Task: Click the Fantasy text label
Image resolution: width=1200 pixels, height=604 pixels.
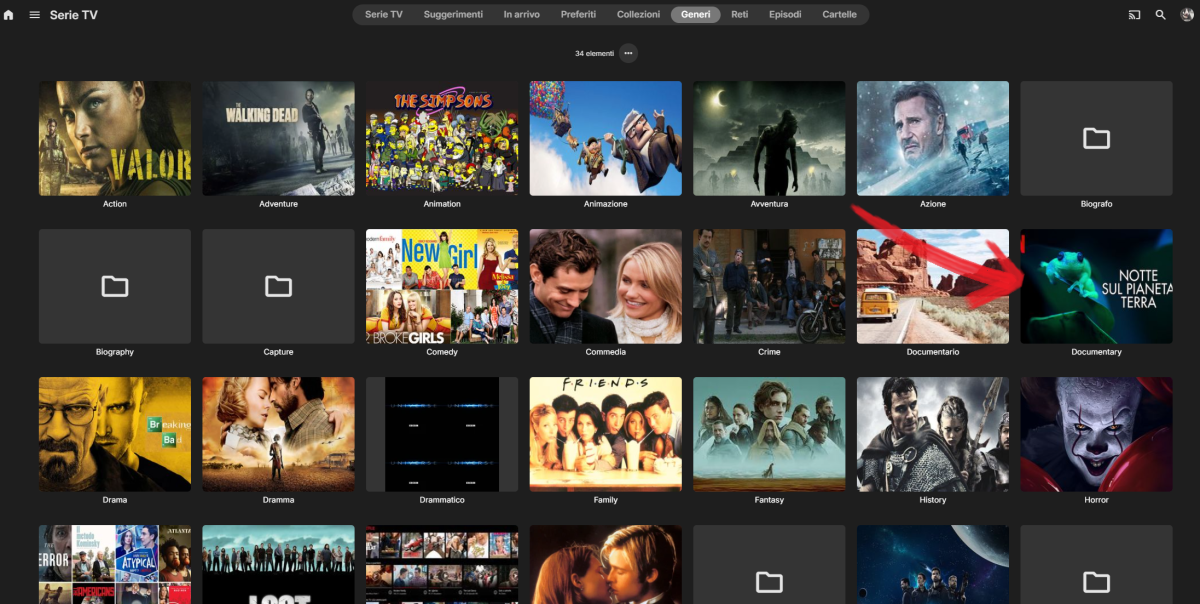Action: (x=769, y=500)
